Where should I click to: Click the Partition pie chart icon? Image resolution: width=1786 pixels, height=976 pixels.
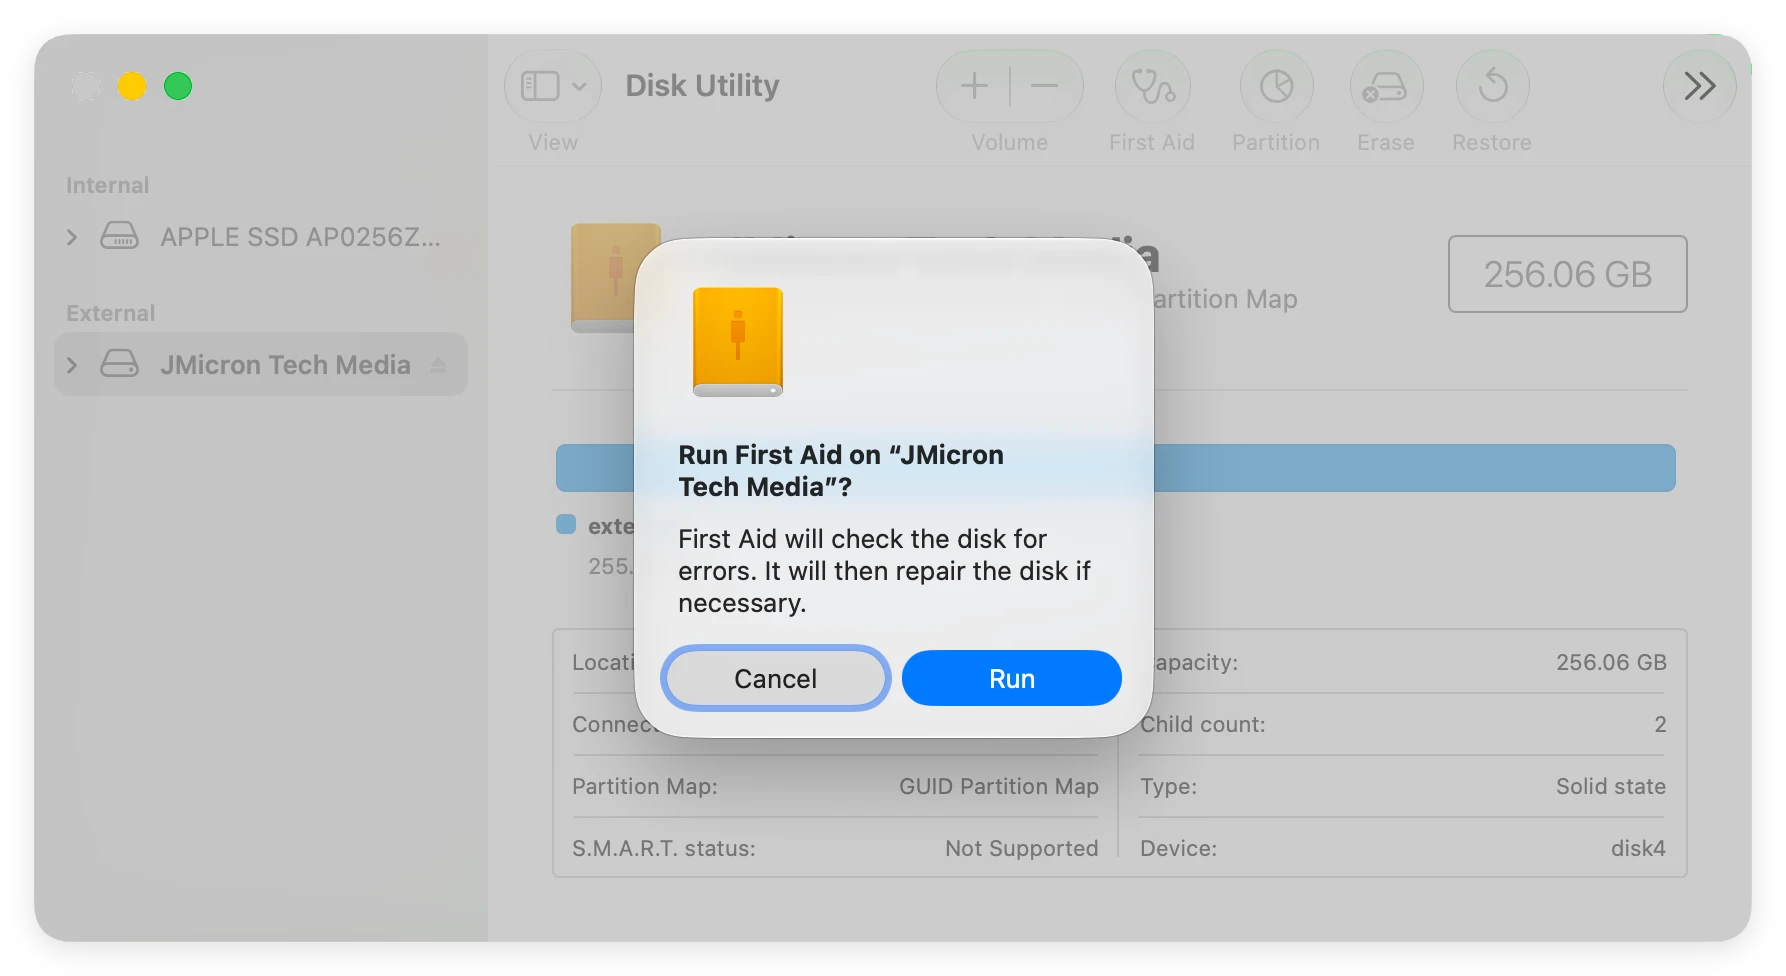pos(1276,86)
